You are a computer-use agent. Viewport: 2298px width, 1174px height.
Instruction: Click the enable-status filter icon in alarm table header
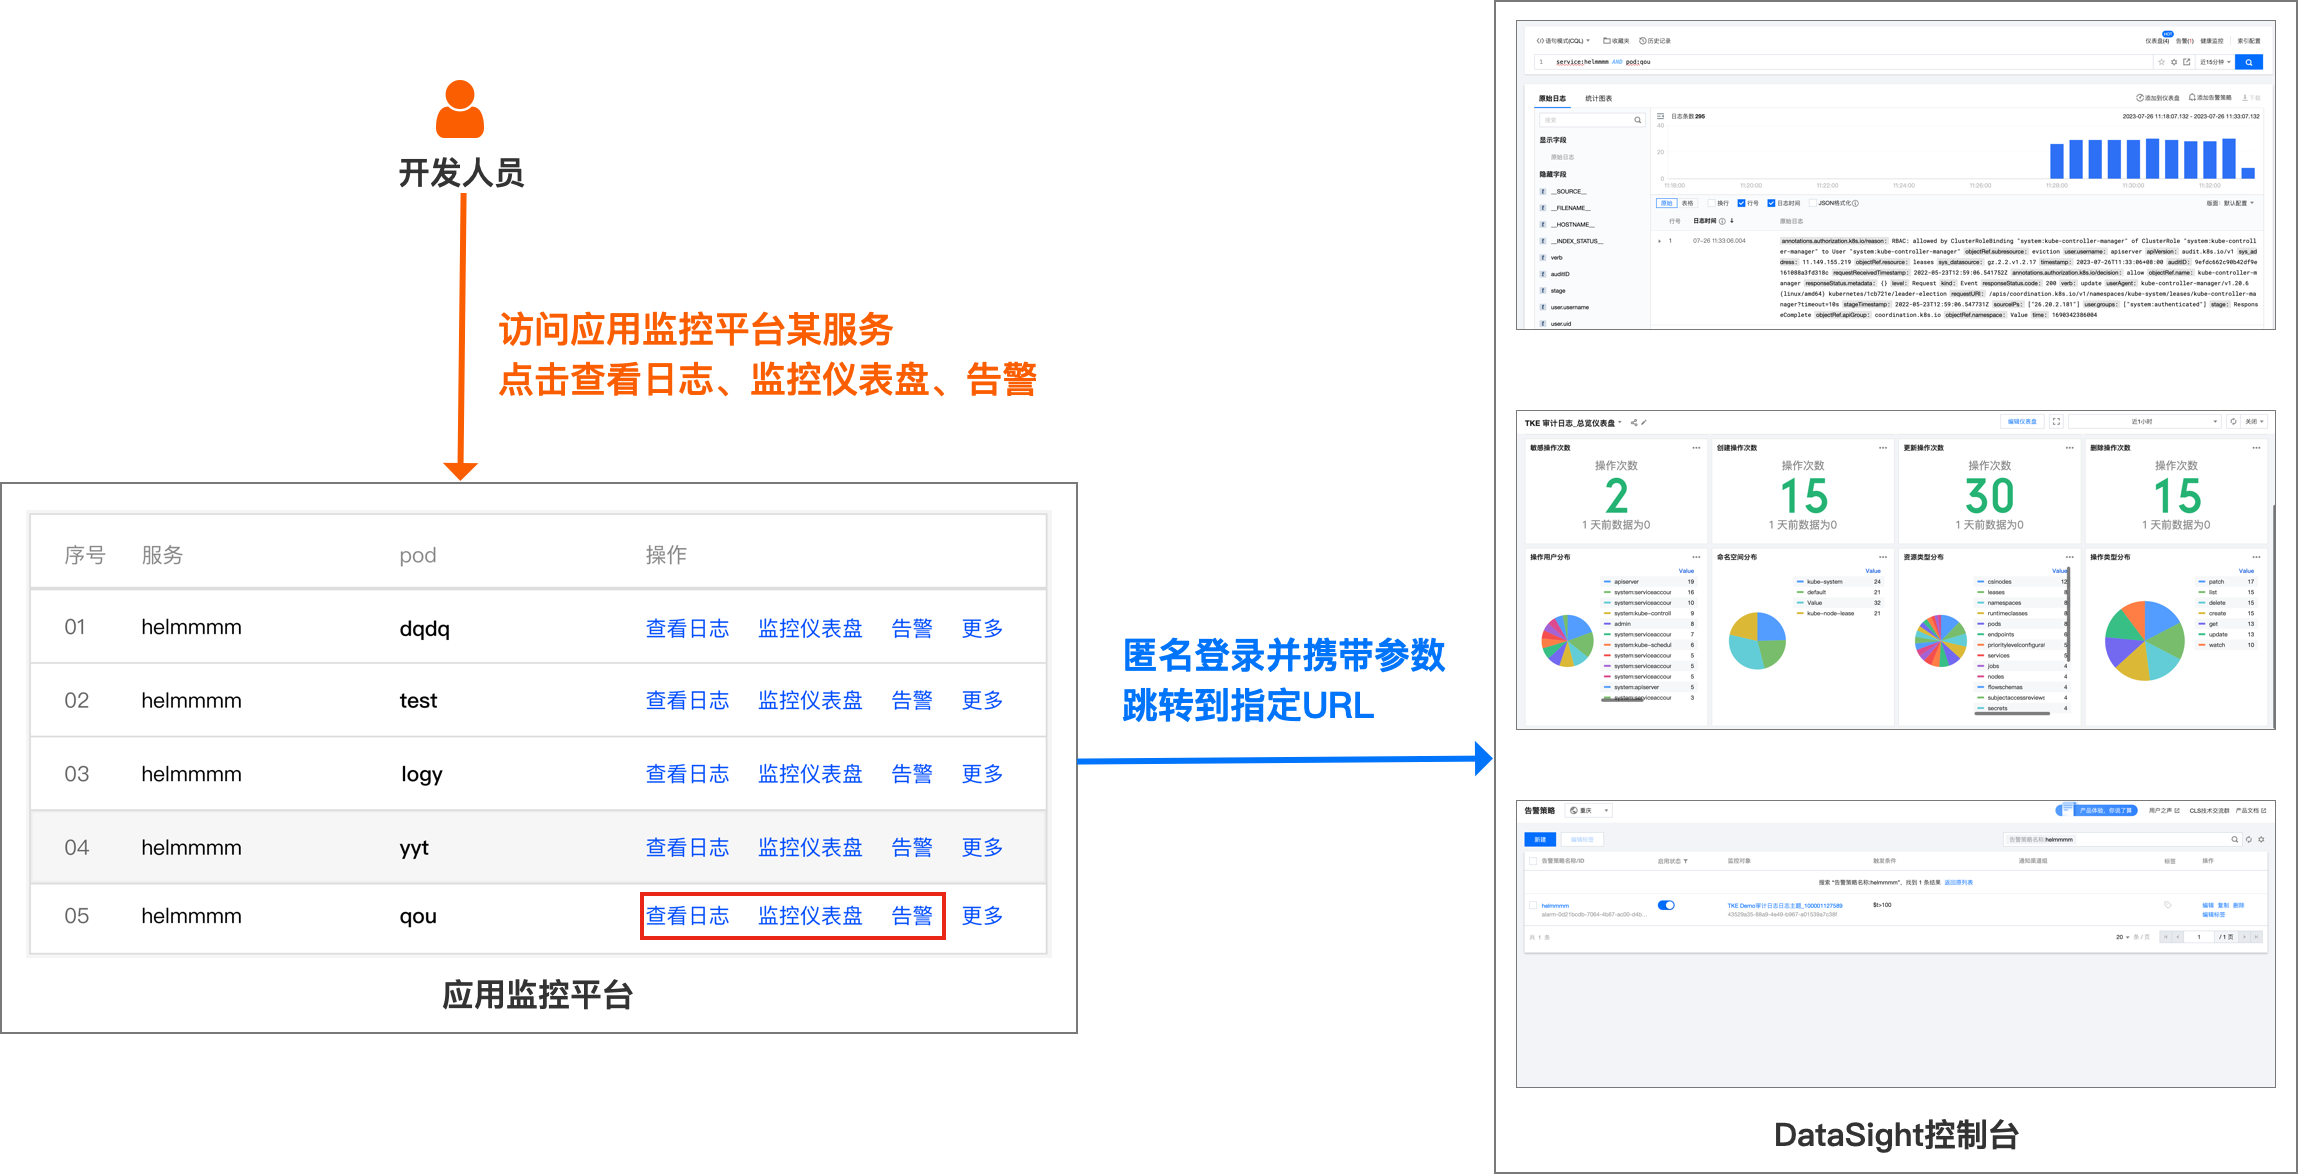point(1686,861)
